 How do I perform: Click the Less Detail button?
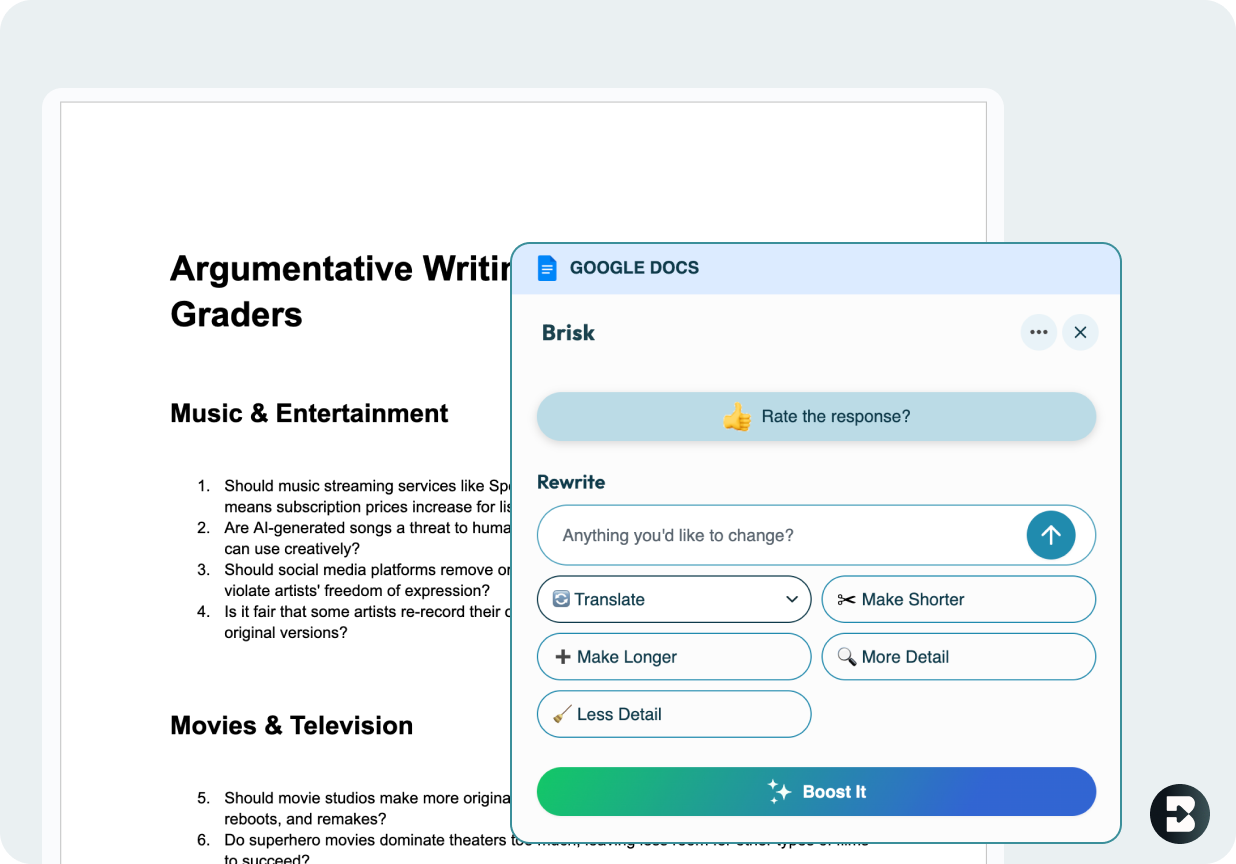(x=674, y=714)
